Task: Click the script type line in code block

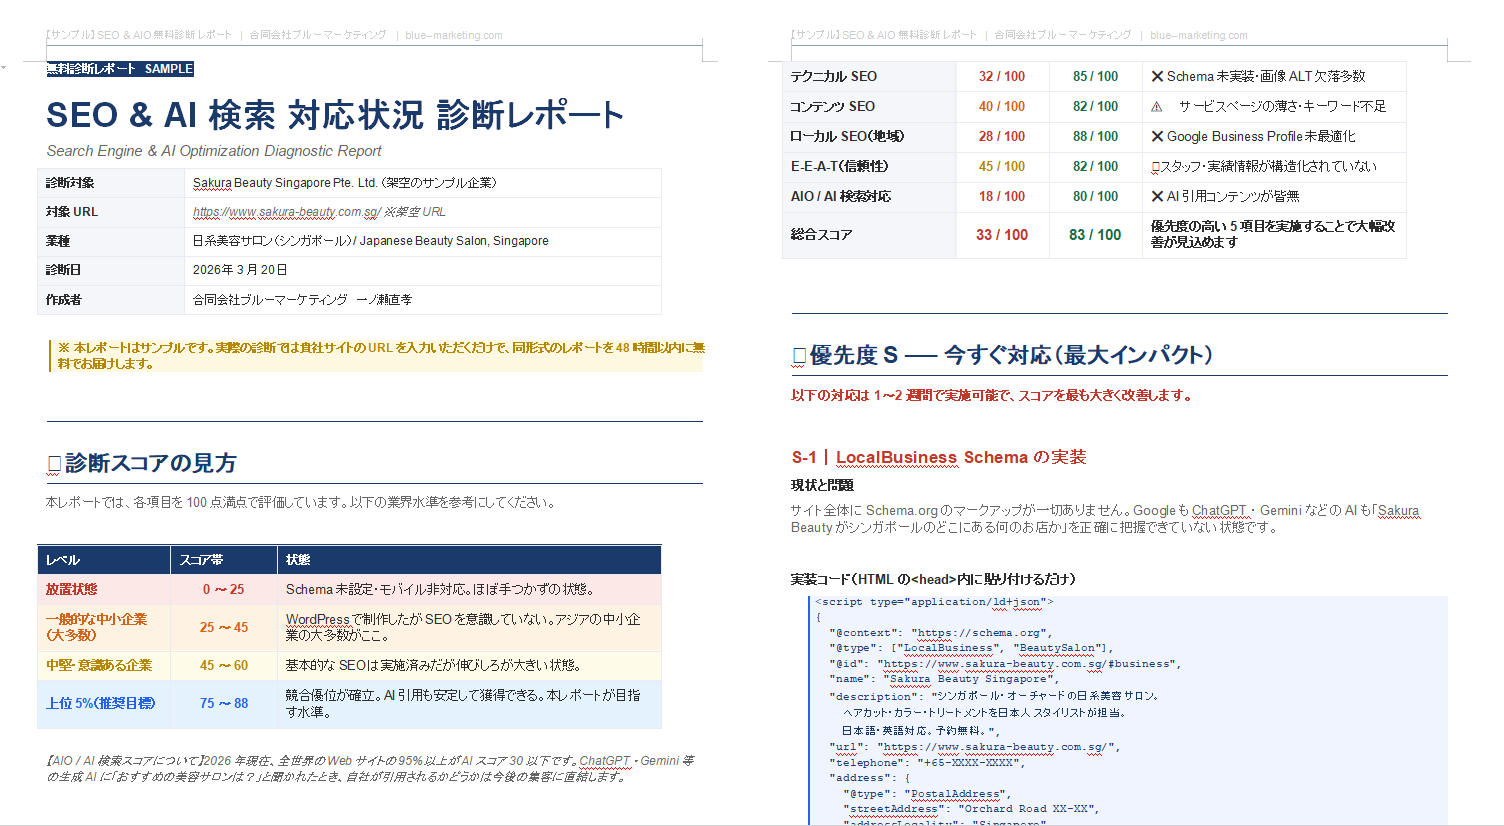Action: [933, 602]
